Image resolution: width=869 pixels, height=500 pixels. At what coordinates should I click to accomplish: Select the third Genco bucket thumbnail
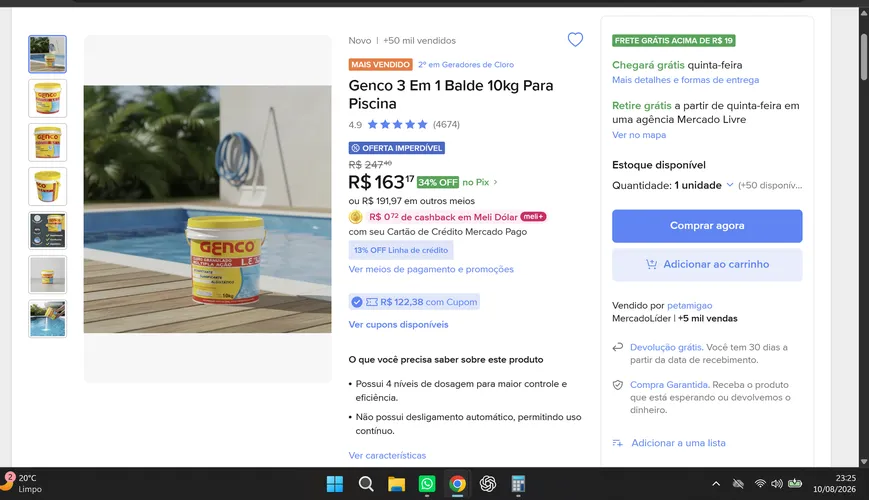48,142
